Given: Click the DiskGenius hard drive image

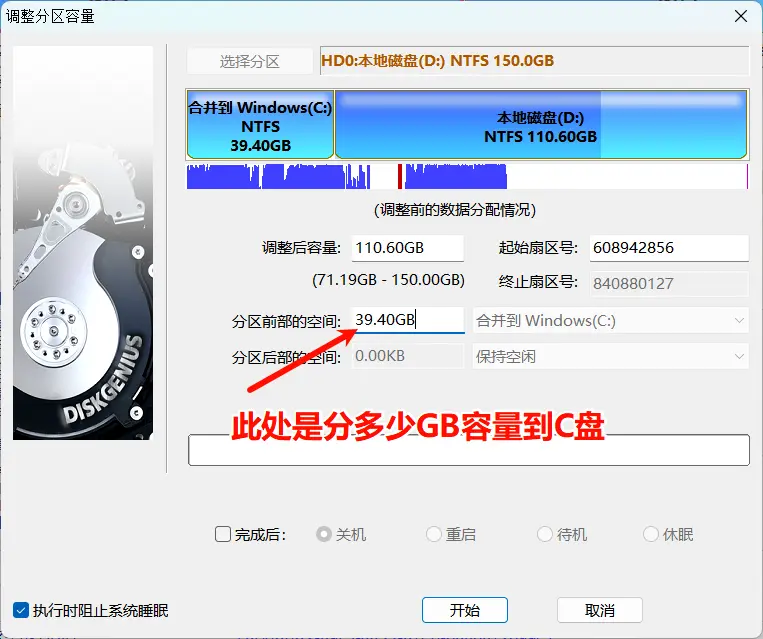Looking at the screenshot, I should pyautogui.click(x=83, y=243).
